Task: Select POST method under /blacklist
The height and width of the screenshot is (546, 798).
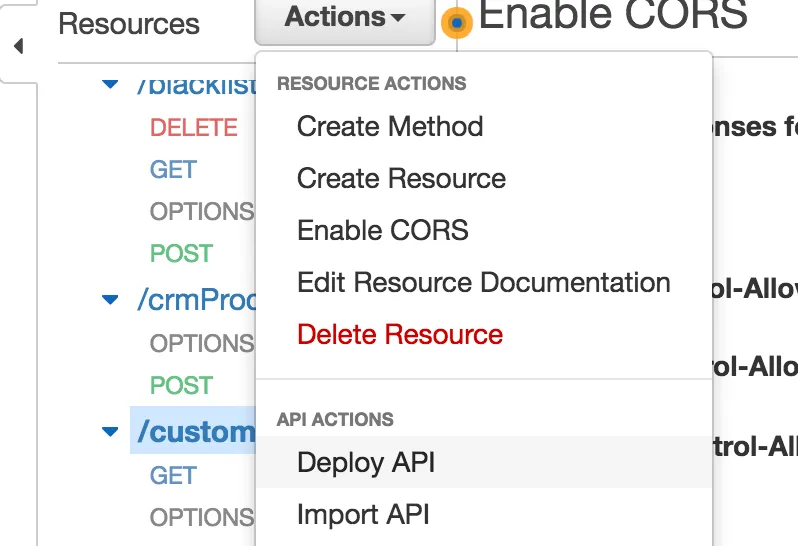Action: click(x=181, y=254)
